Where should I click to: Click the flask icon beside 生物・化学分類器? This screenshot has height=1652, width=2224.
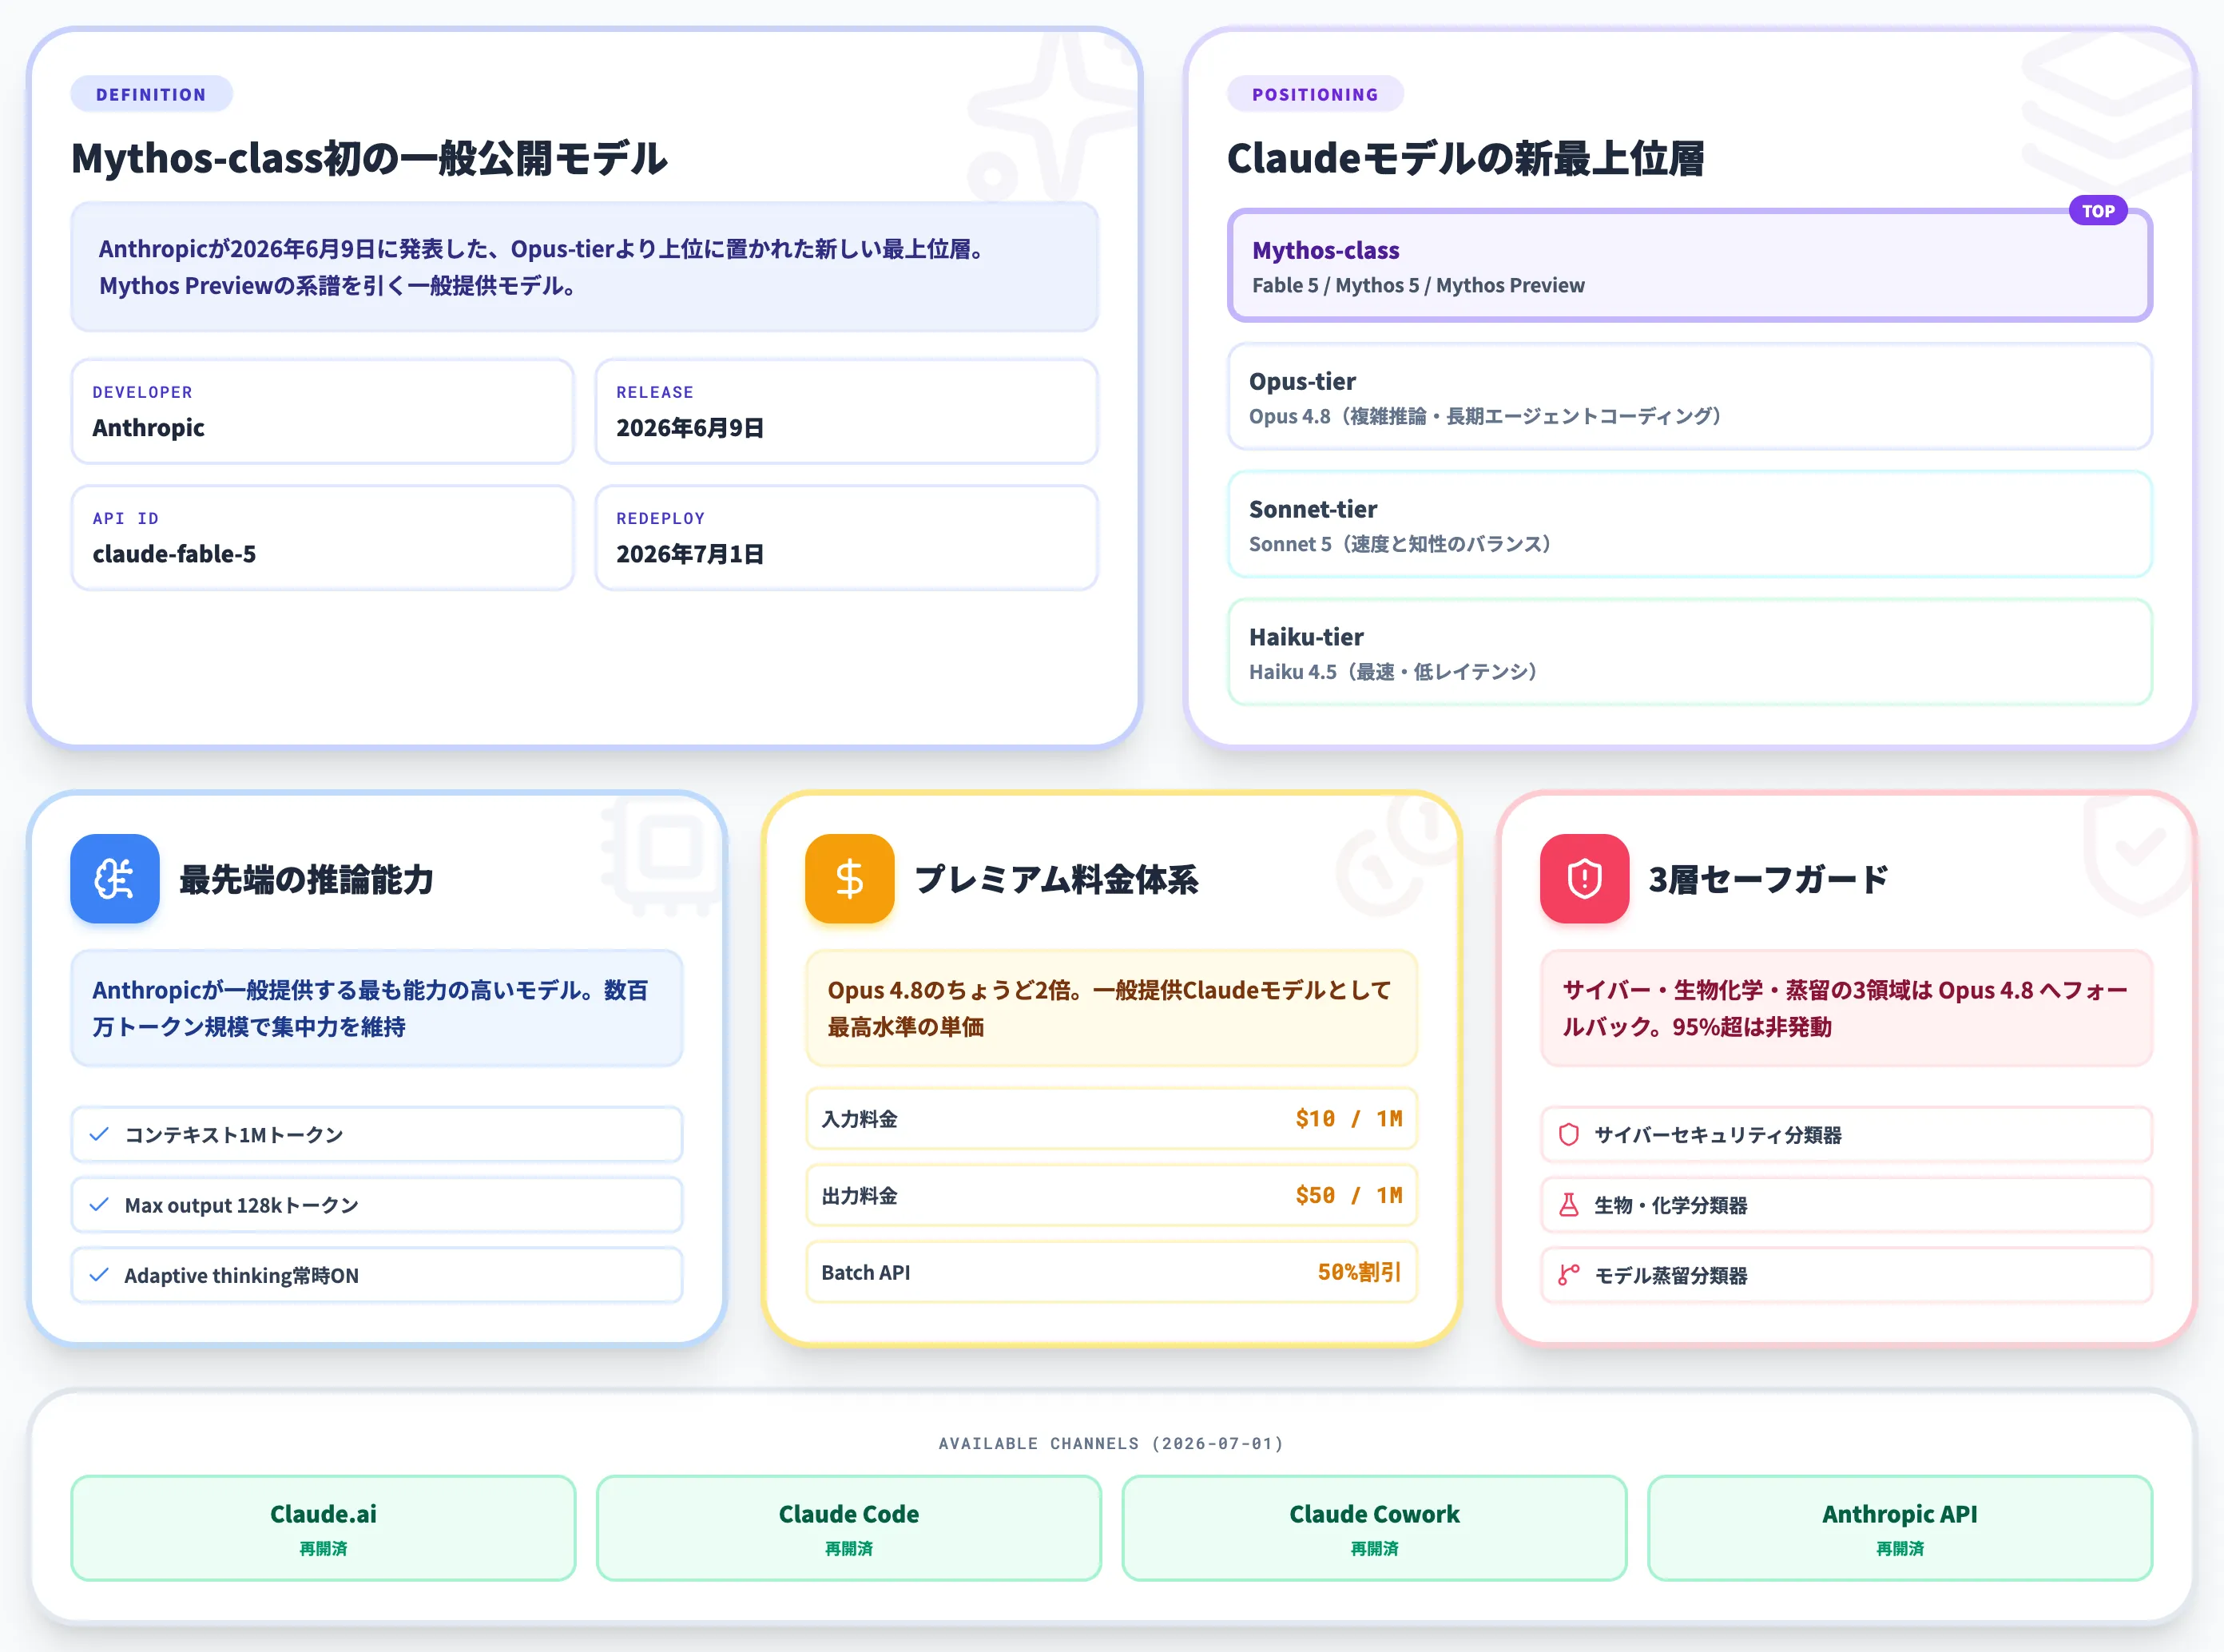pos(1568,1204)
